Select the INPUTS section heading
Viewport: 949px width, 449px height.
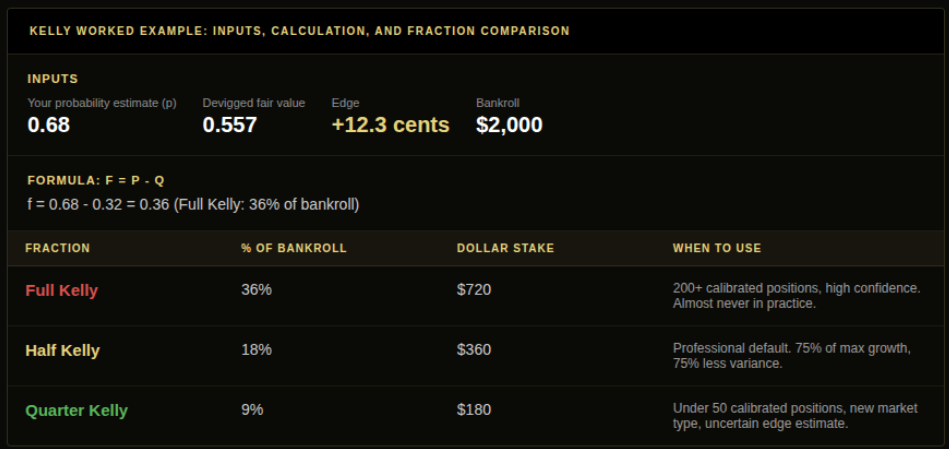[x=53, y=79]
